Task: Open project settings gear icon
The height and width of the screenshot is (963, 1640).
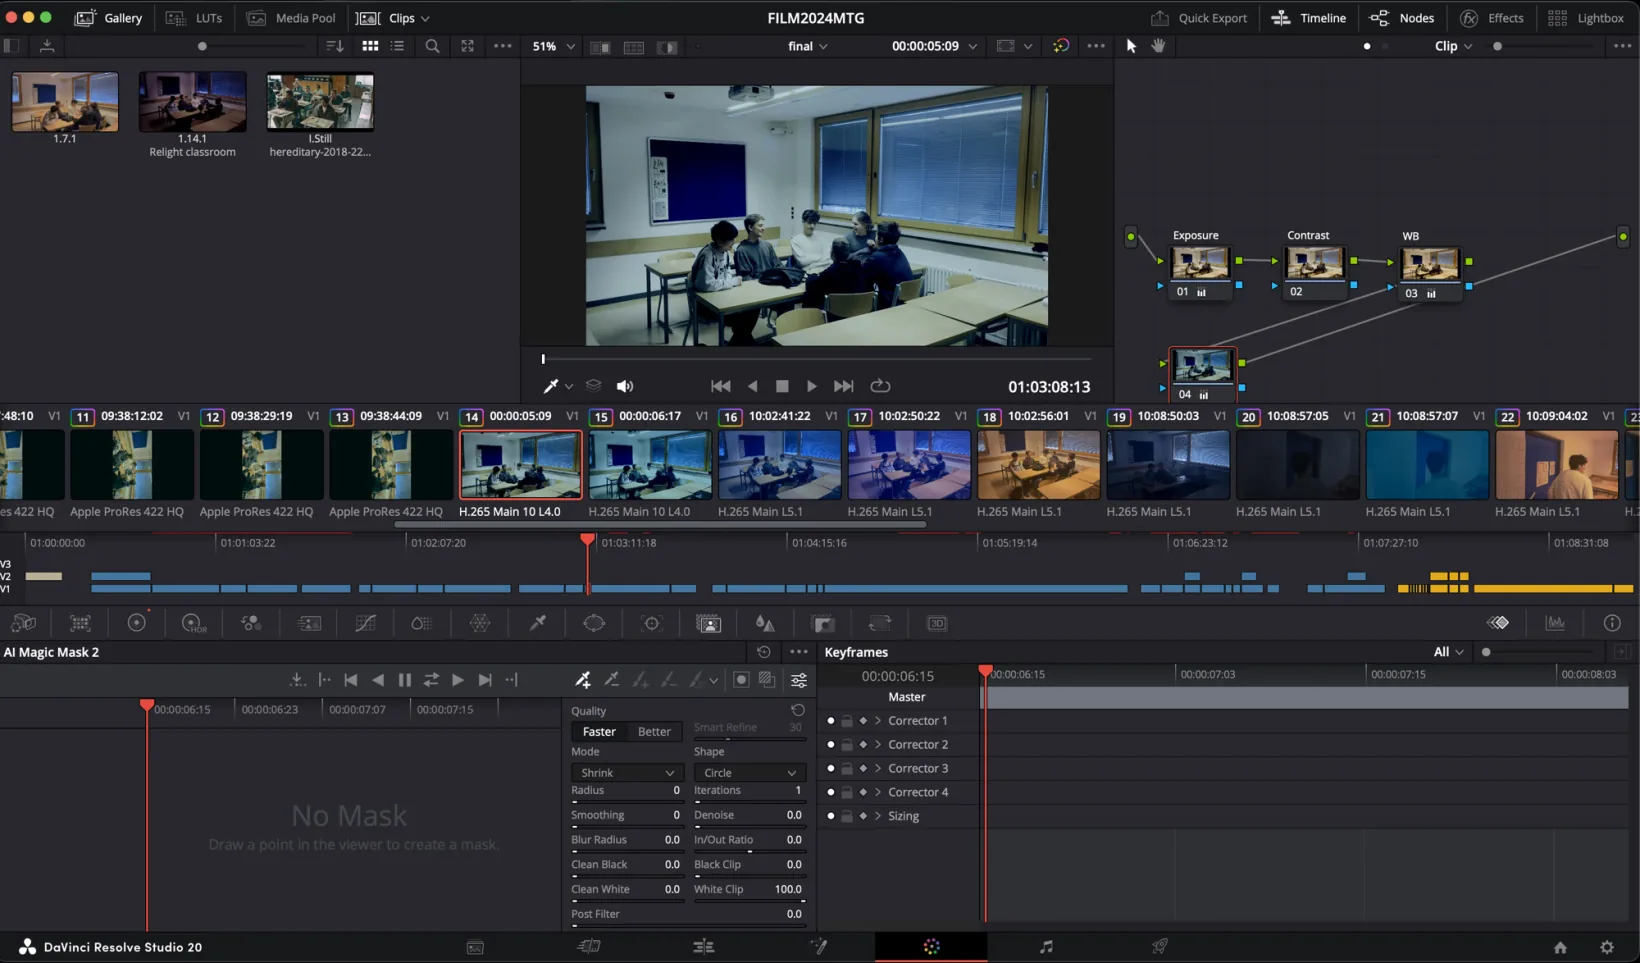Action: point(1607,947)
